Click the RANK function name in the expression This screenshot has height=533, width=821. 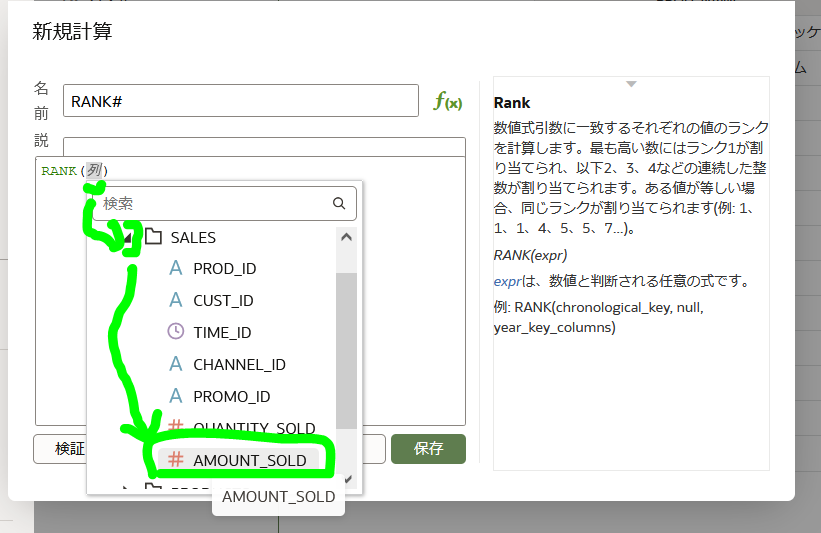point(59,171)
